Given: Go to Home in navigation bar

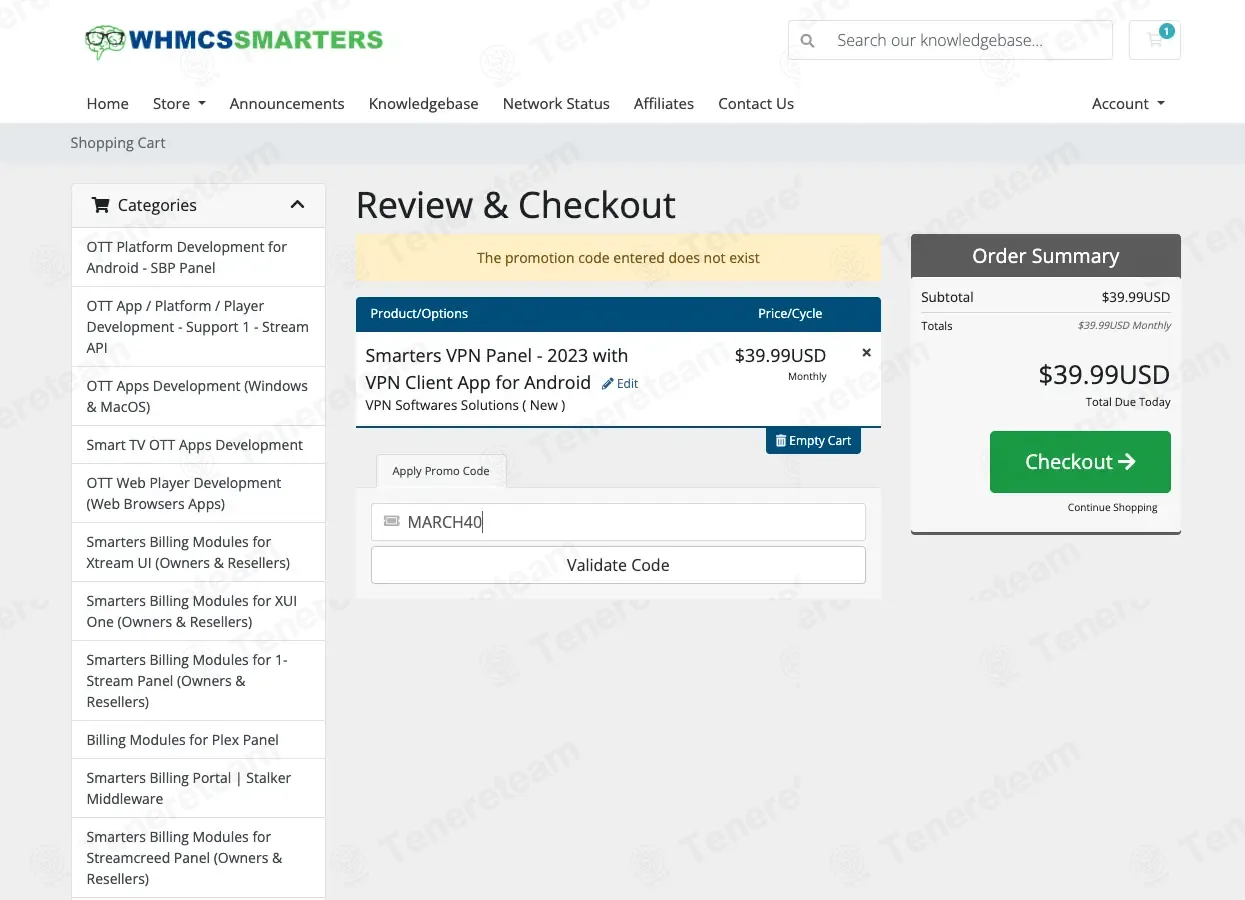Looking at the screenshot, I should coord(108,104).
